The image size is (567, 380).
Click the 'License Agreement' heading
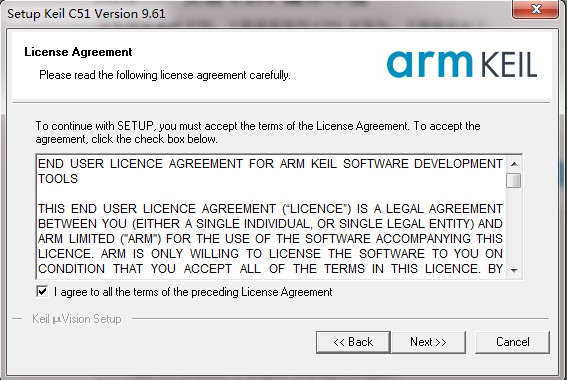pyautogui.click(x=78, y=52)
